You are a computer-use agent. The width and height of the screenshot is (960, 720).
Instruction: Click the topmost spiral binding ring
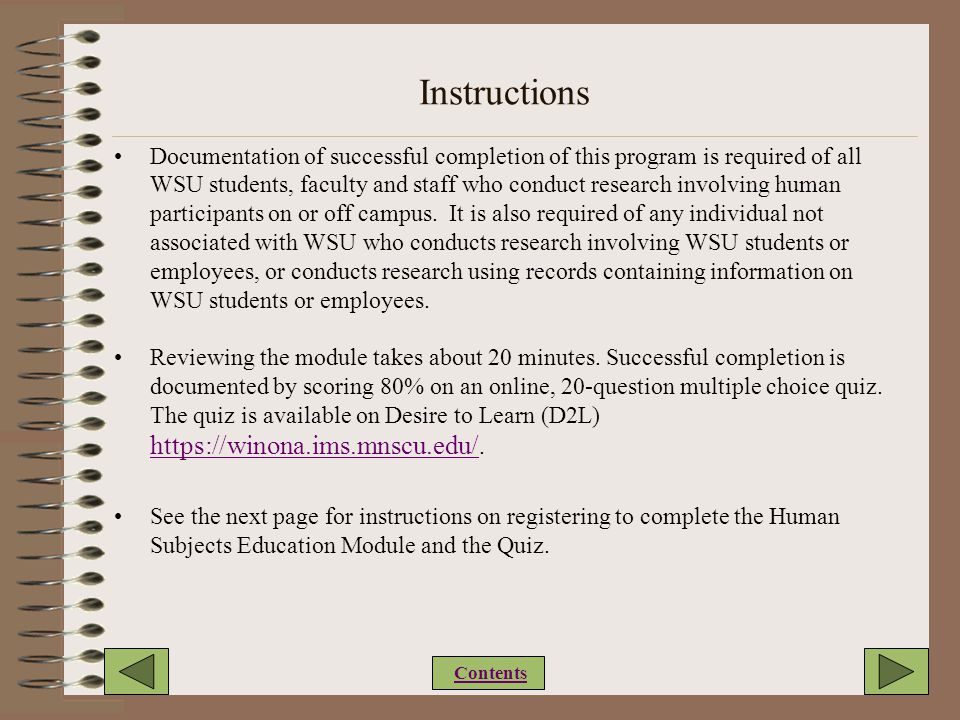tap(59, 43)
